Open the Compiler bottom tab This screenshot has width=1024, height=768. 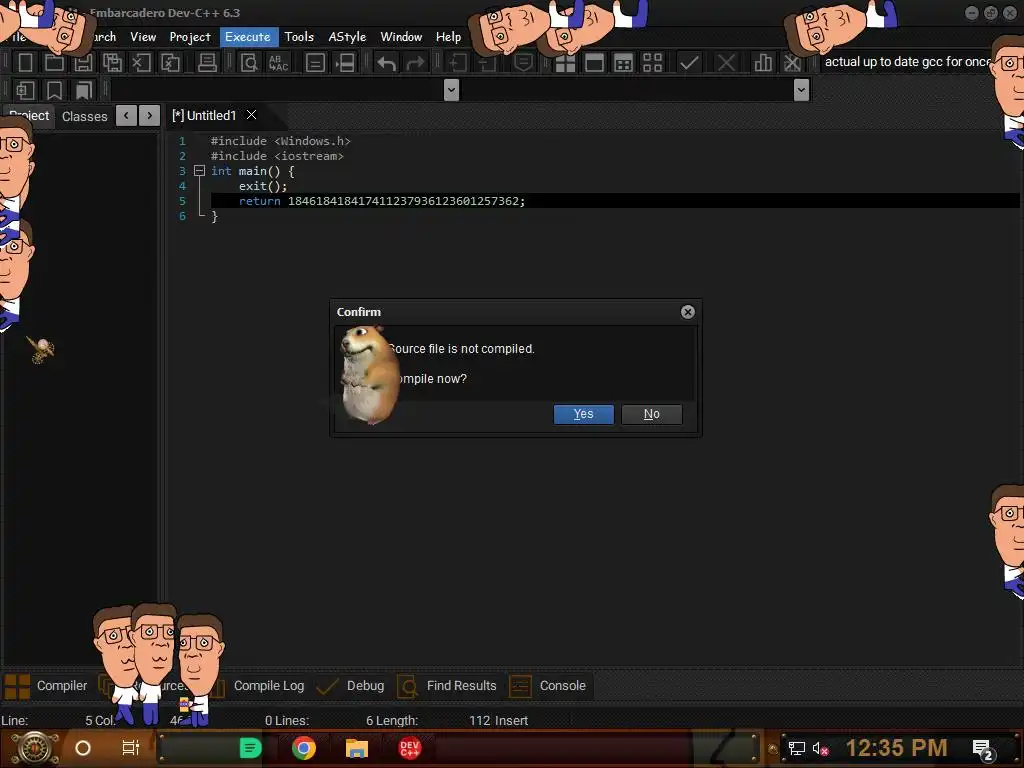pyautogui.click(x=46, y=686)
